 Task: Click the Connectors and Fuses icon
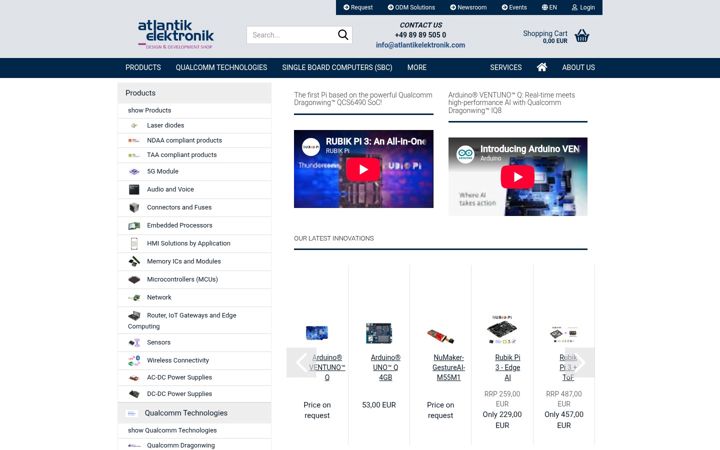coord(134,208)
